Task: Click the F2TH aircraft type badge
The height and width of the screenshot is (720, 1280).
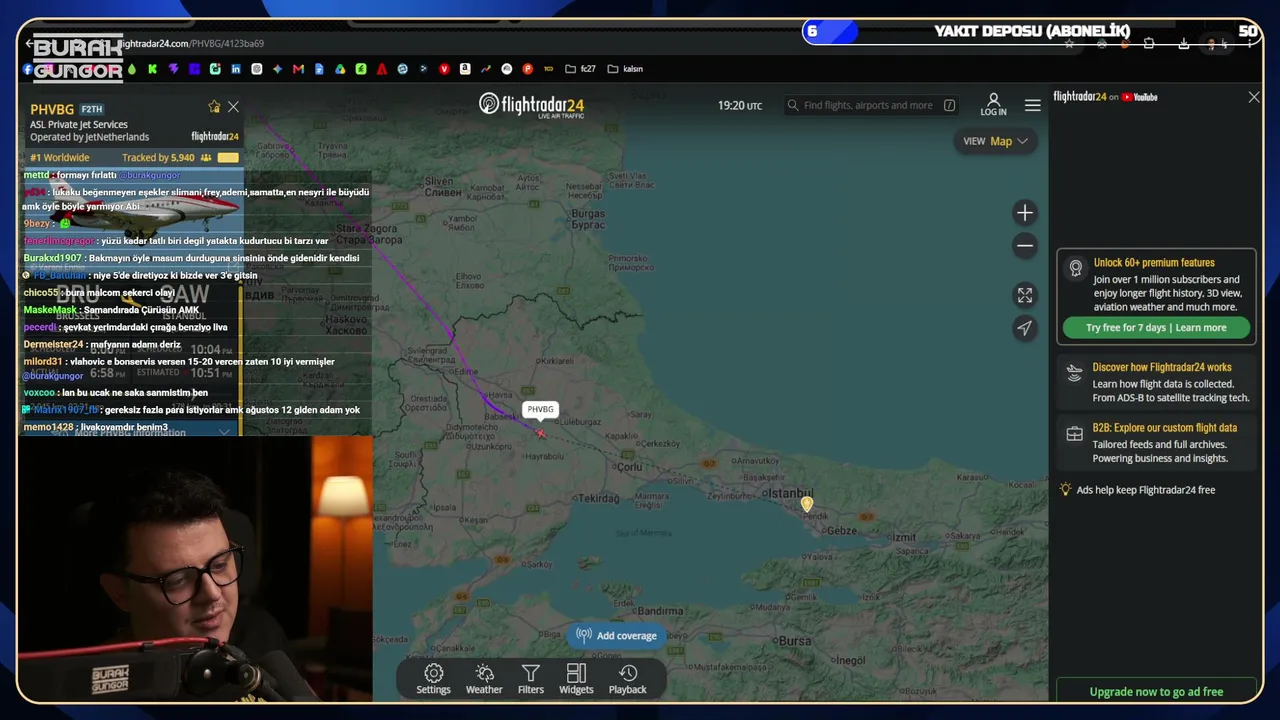Action: pyautogui.click(x=92, y=109)
